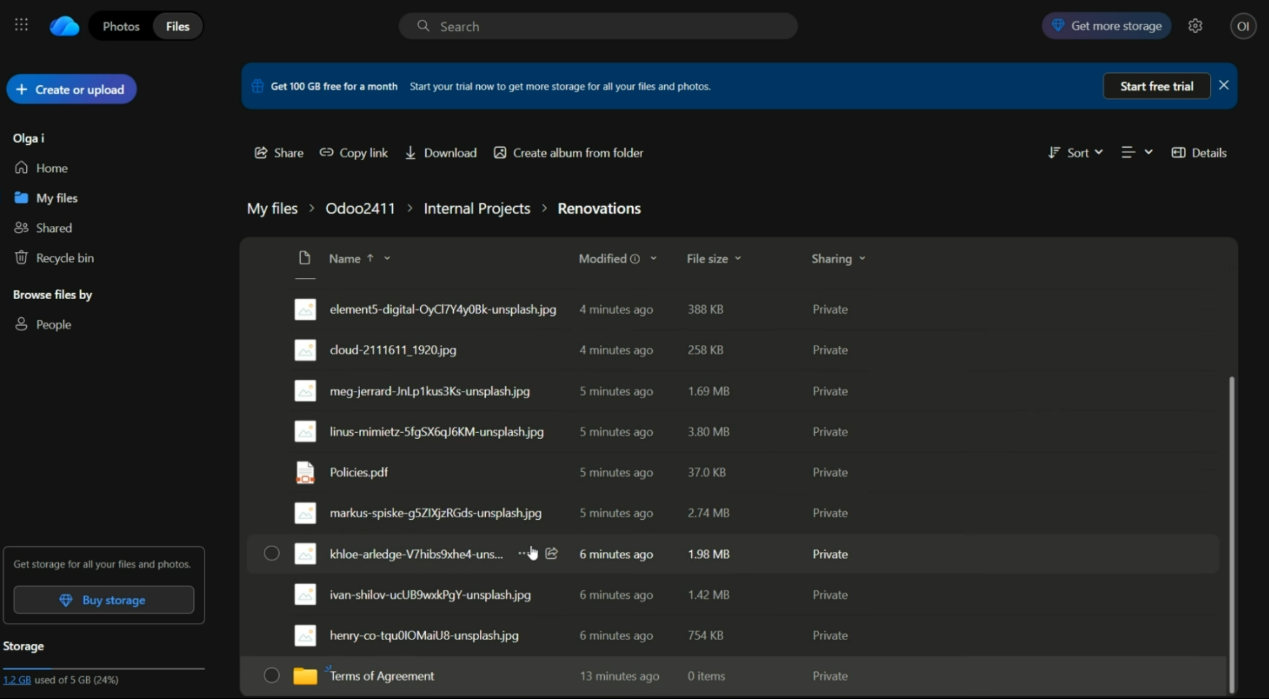Switch to the Photos tab

(121, 26)
